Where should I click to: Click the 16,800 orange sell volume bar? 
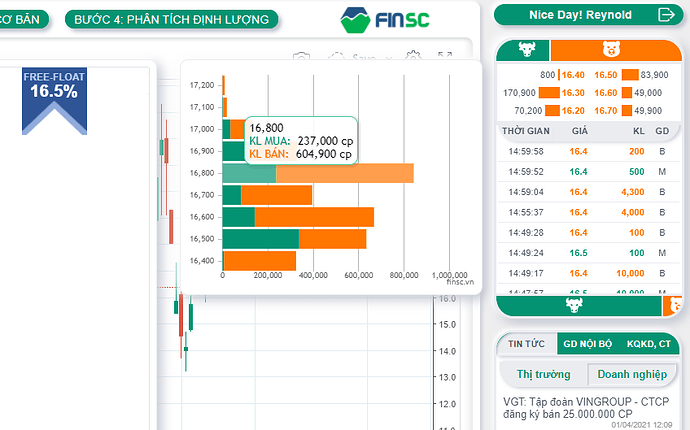345,173
